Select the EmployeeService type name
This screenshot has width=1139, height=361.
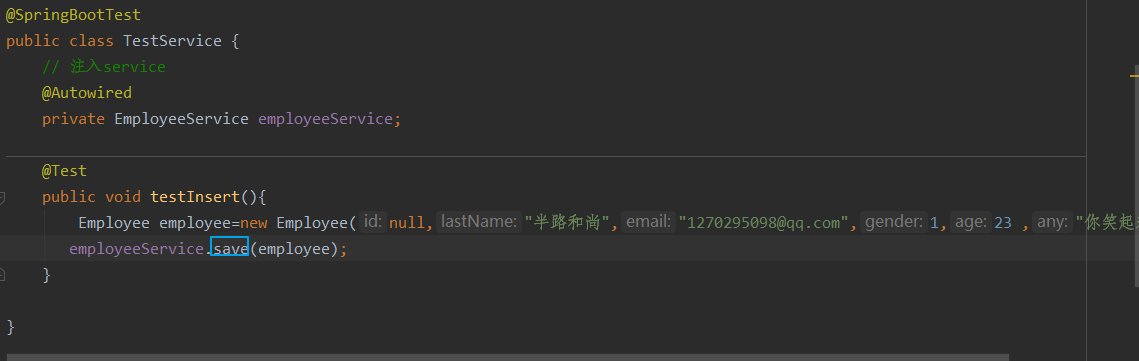pos(182,119)
